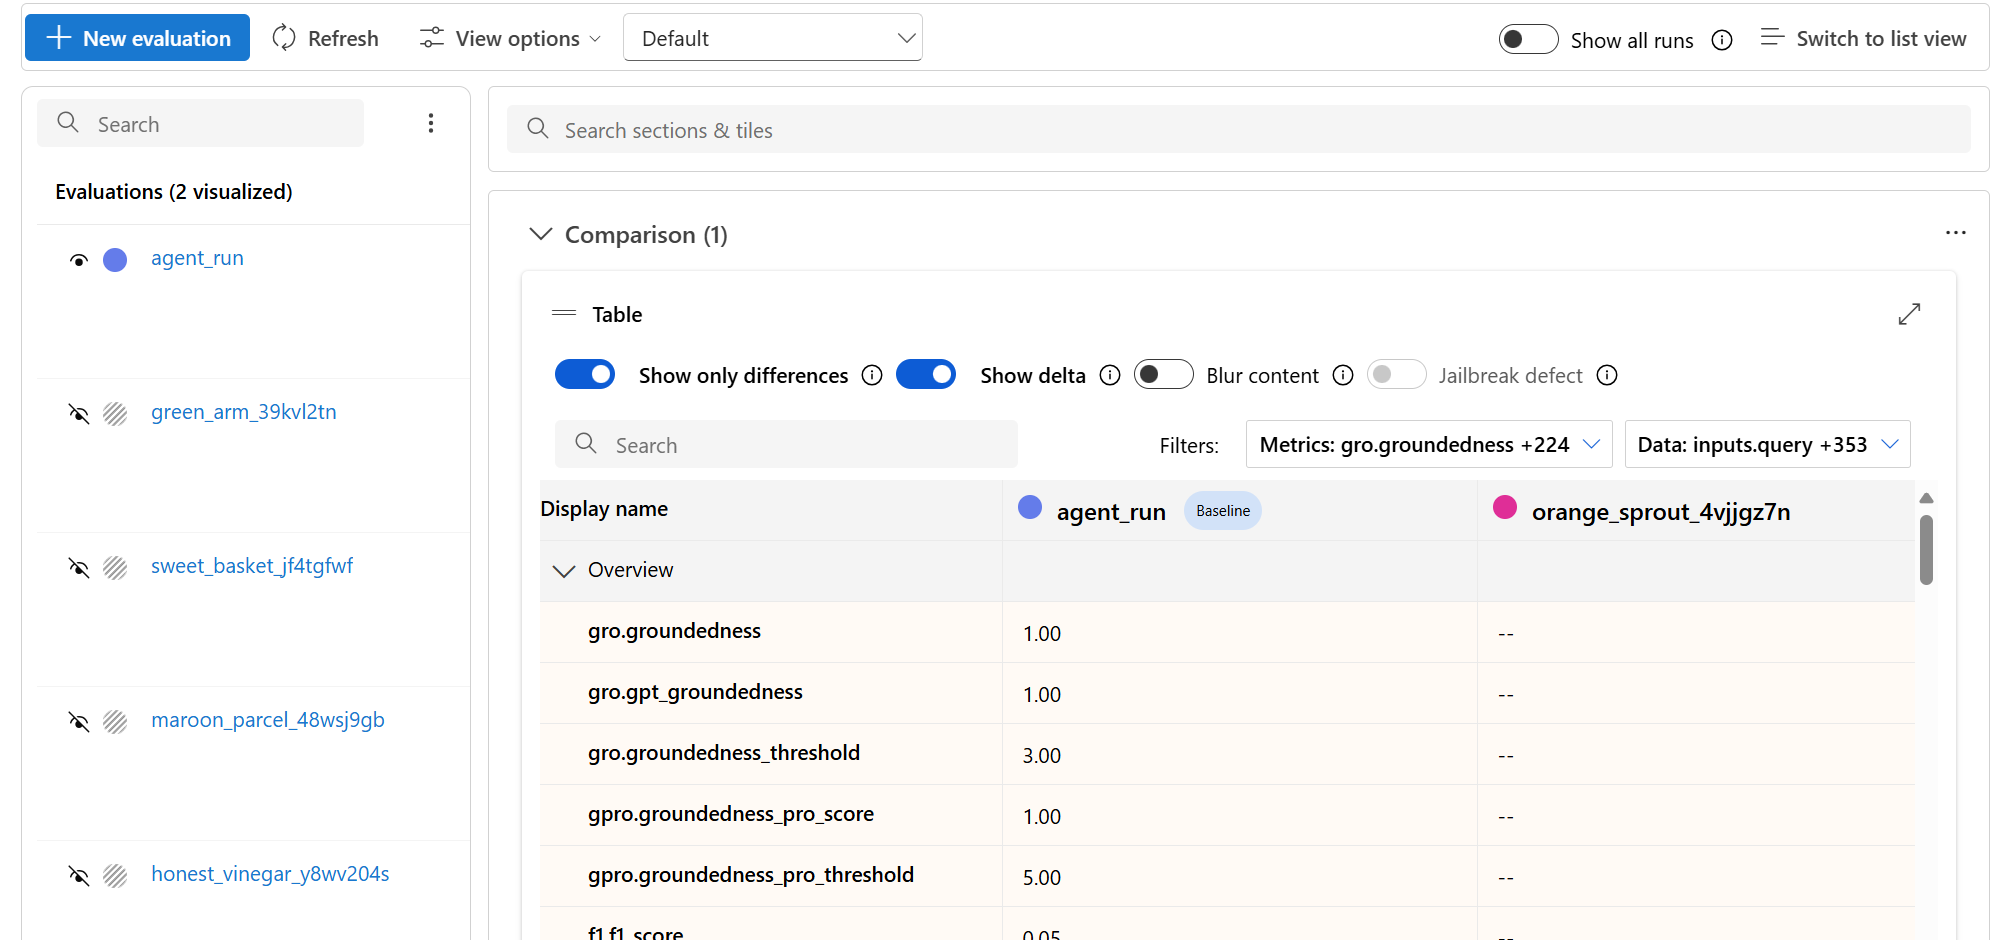Screen dimensions: 1990x940
Task: Click the New evaluation button
Action: point(138,38)
